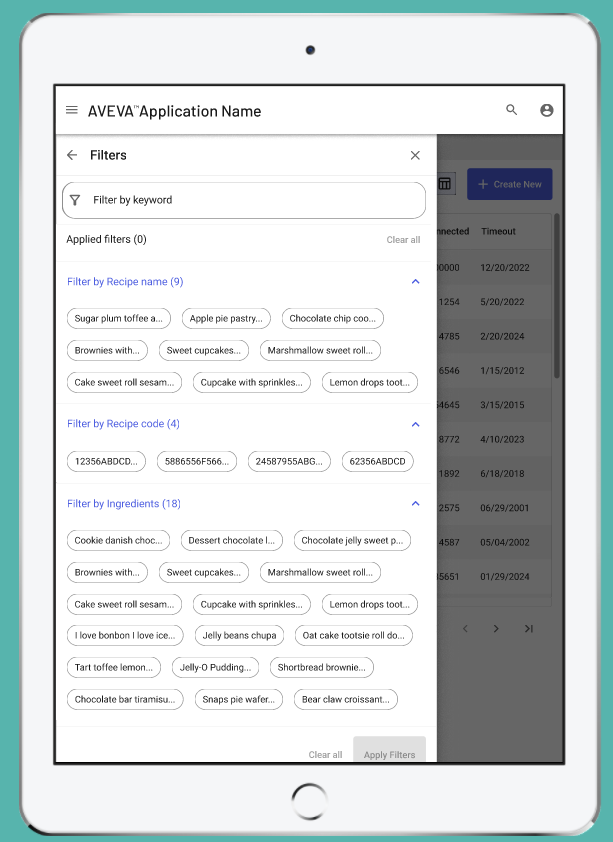Select Marshmallow sweet roll... under Recipe name

320,351
